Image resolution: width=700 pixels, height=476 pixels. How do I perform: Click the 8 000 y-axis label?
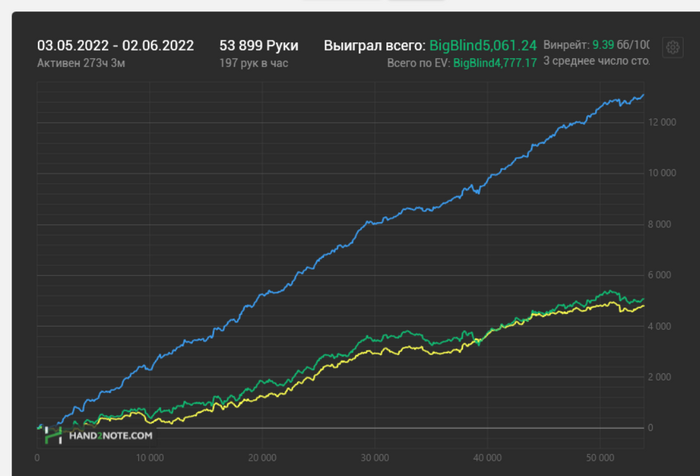pyautogui.click(x=659, y=225)
